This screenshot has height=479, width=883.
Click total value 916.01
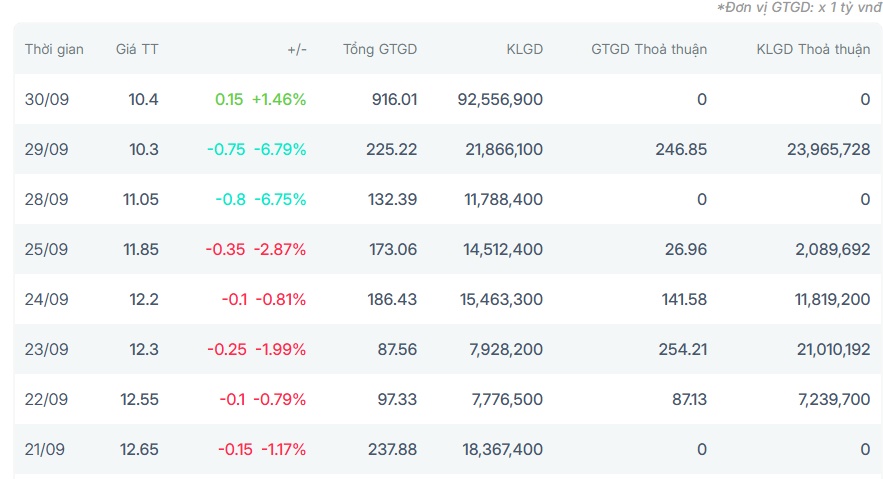tap(394, 100)
